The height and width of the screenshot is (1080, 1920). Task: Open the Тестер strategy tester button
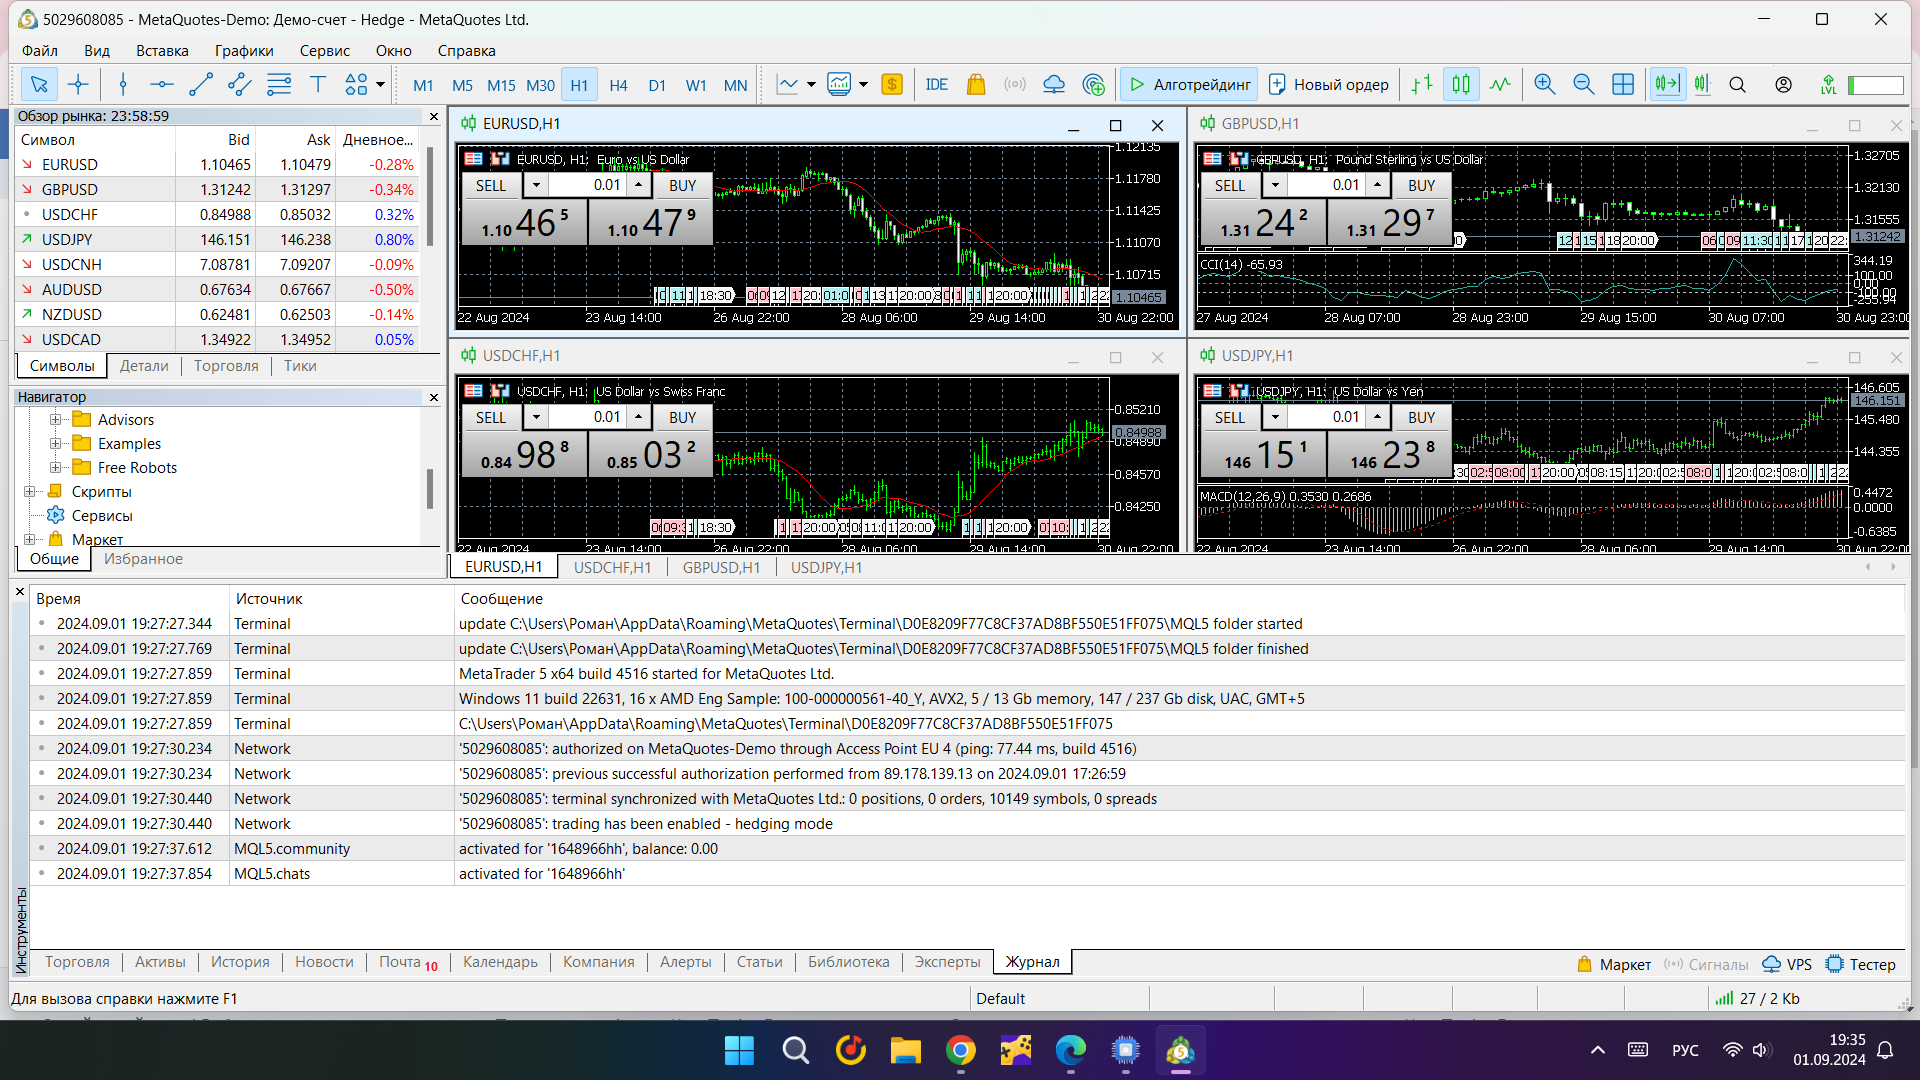coord(1861,964)
